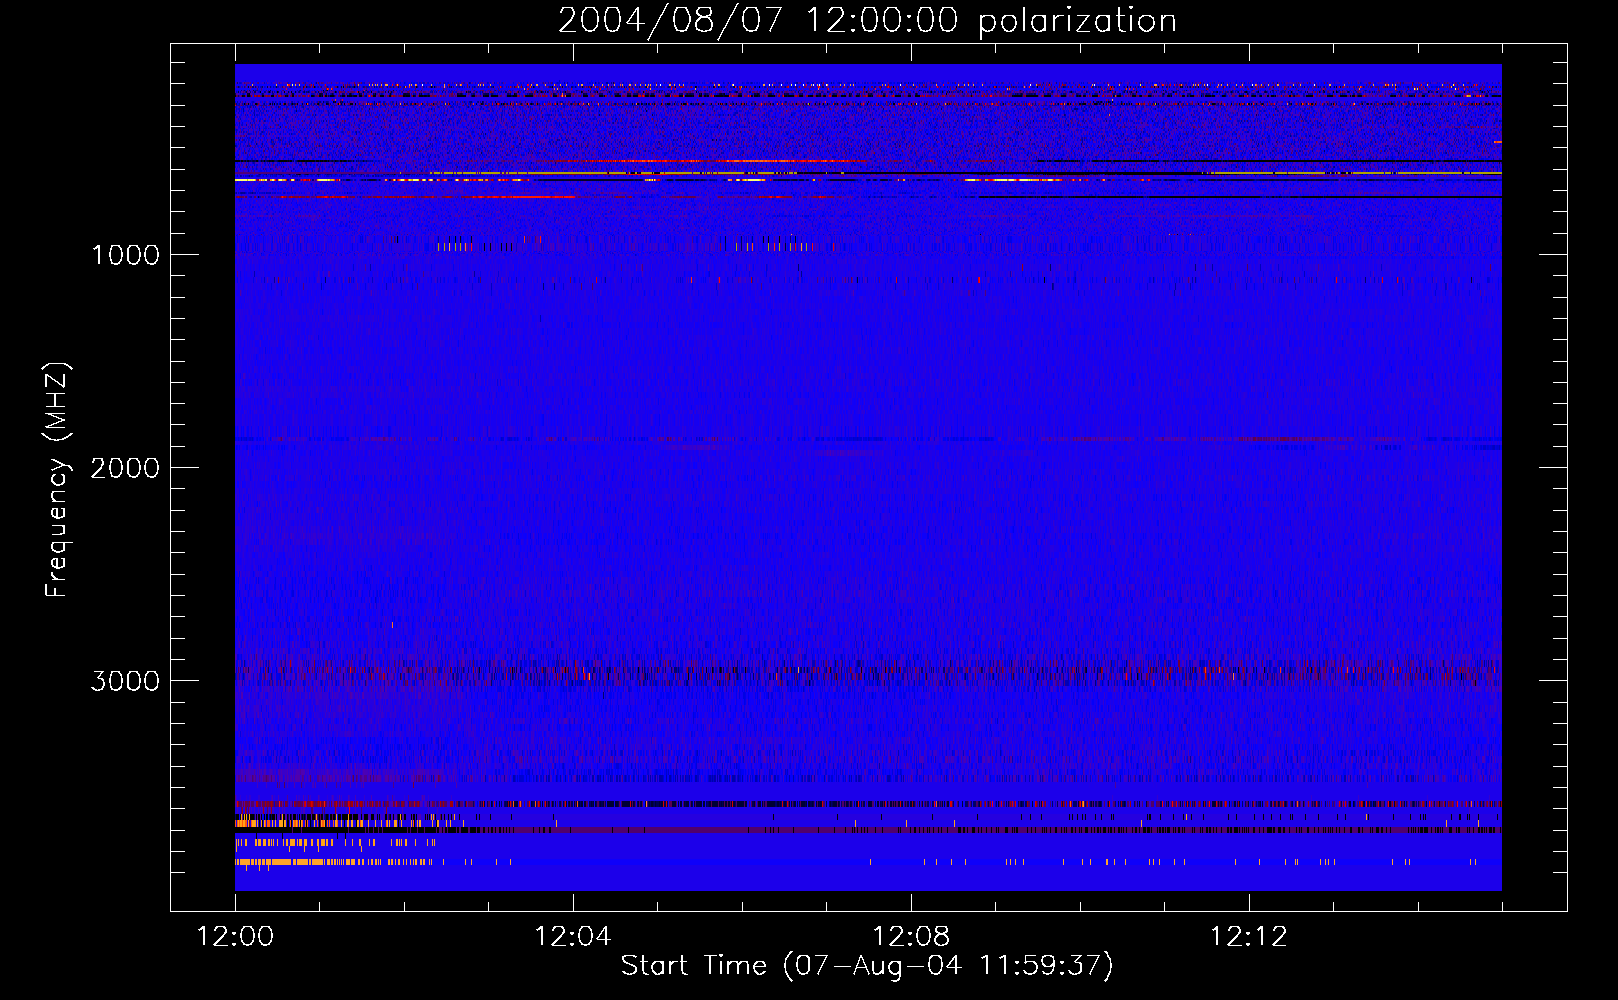This screenshot has height=1000, width=1618.
Task: Click the 12:08 time tick label
Action: pyautogui.click(x=911, y=937)
